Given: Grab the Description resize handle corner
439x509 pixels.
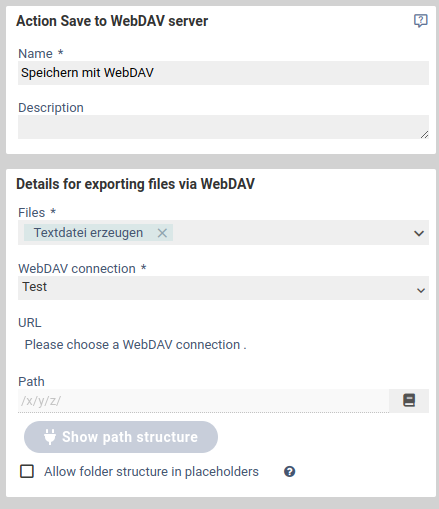Looking at the screenshot, I should point(424,135).
